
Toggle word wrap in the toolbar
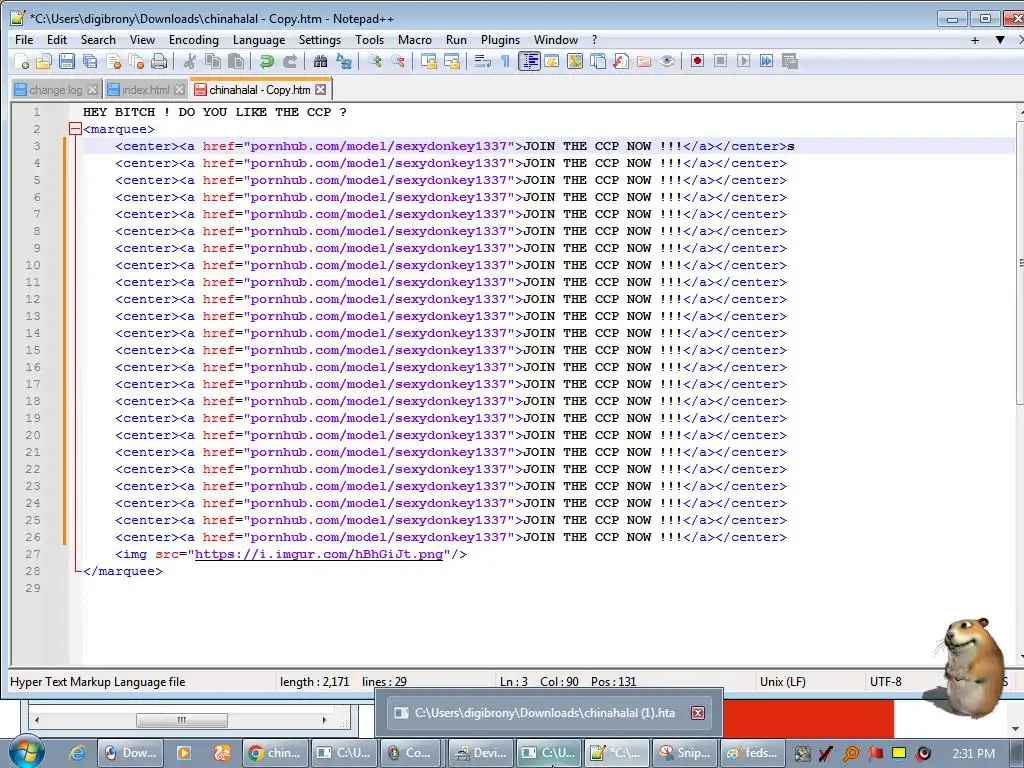483,61
